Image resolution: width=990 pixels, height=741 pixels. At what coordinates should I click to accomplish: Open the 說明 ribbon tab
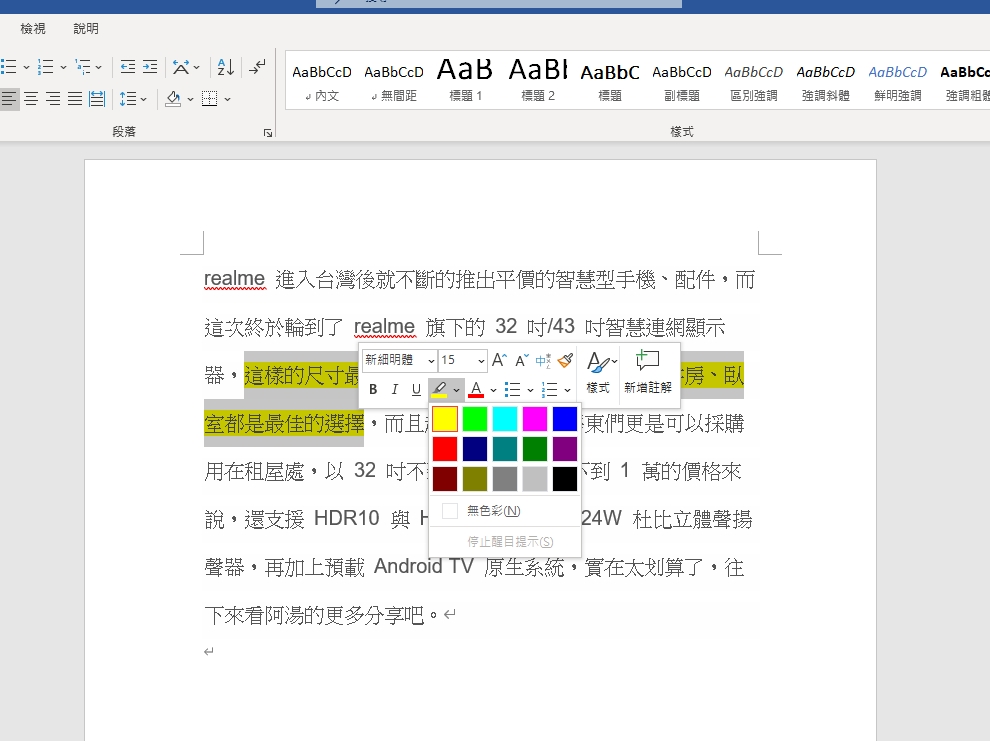tap(86, 29)
